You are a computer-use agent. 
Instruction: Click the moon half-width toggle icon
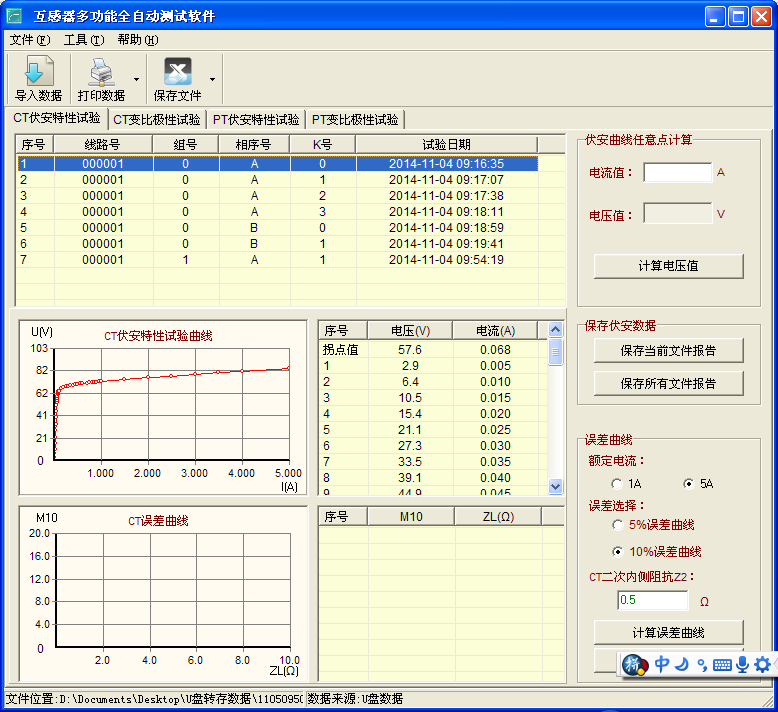pos(683,664)
